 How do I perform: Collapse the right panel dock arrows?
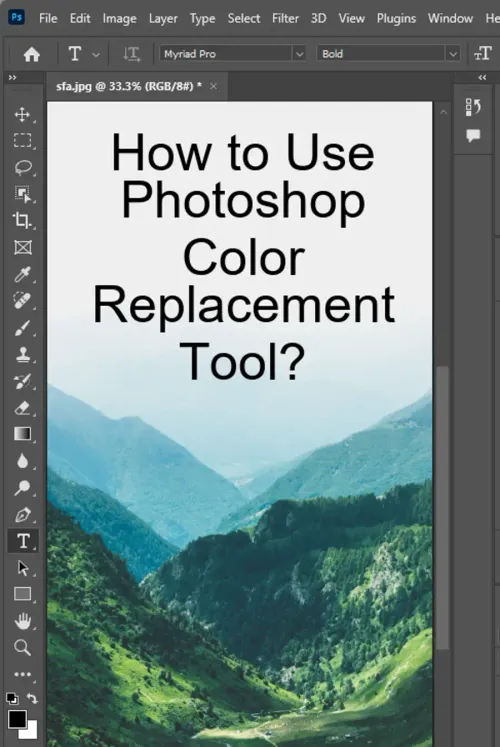482,77
